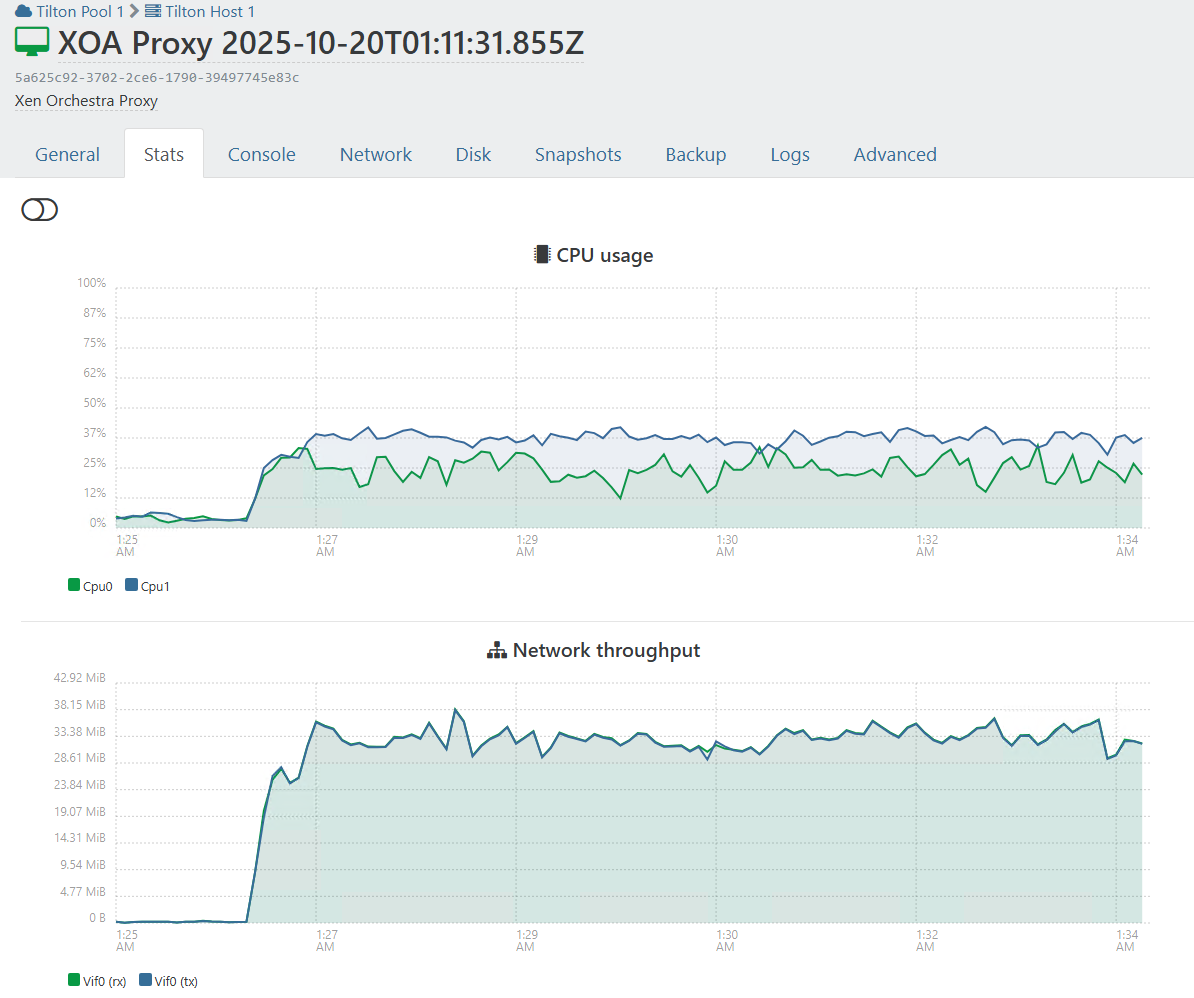The width and height of the screenshot is (1194, 998).
Task: Open the Backup tab
Action: point(695,154)
